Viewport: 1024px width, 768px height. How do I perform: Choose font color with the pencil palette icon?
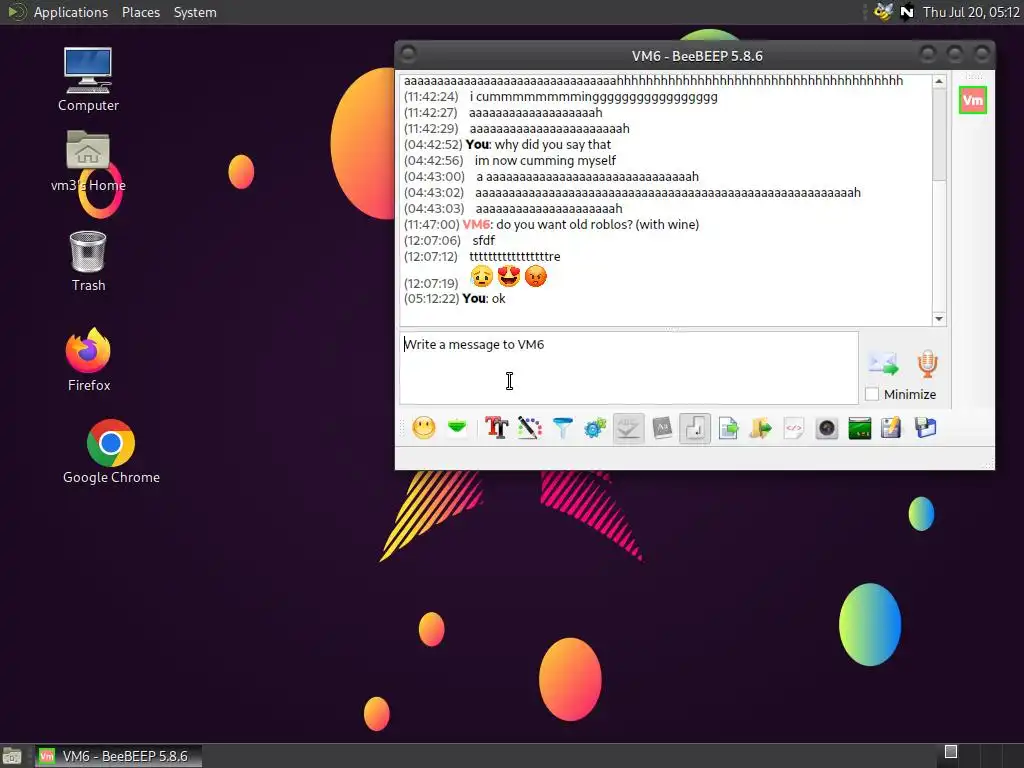pos(530,428)
